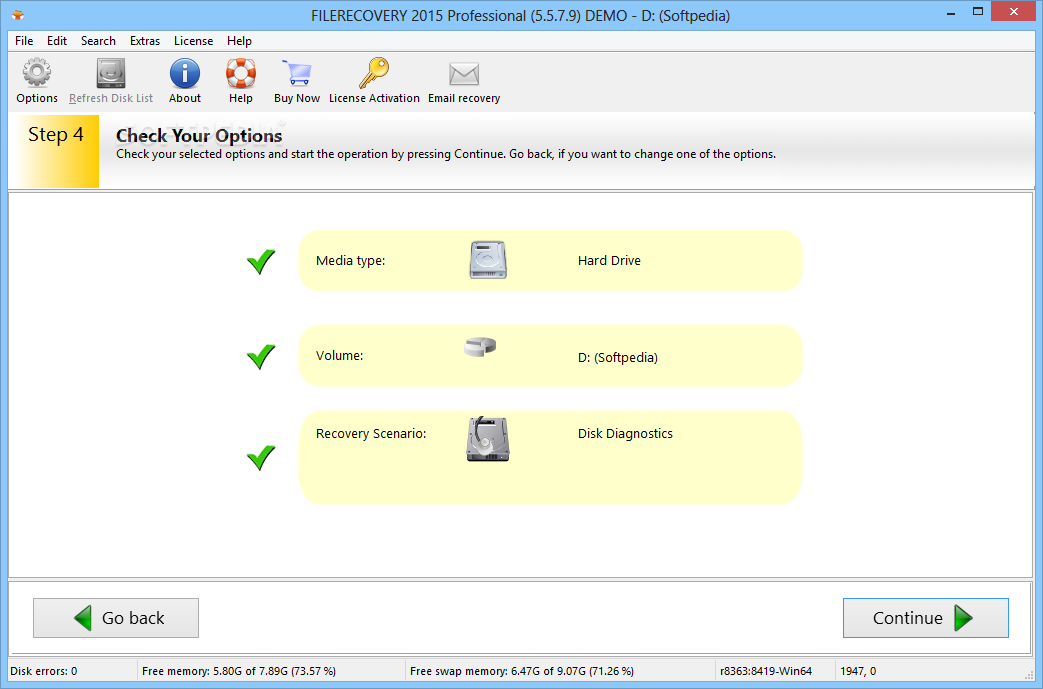1043x689 pixels.
Task: Click the Free memory status entry
Action: (239, 671)
